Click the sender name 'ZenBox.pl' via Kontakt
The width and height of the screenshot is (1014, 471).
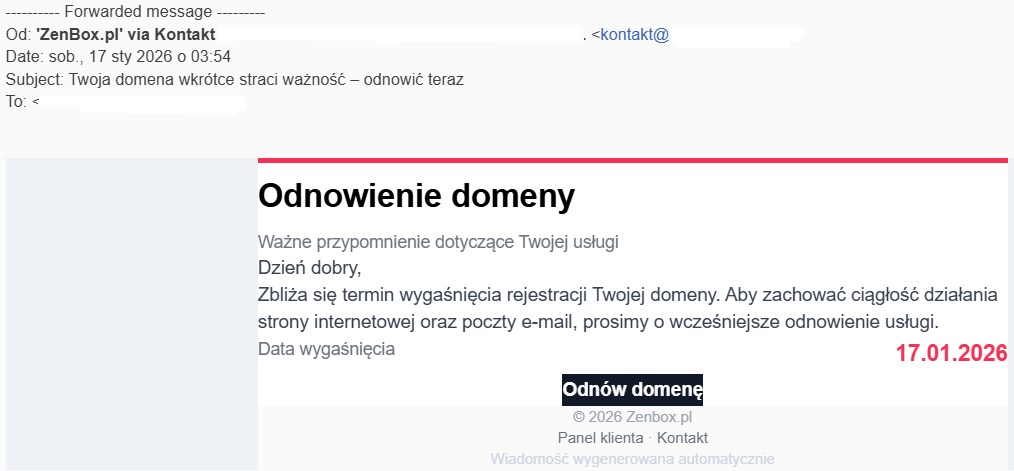[125, 35]
